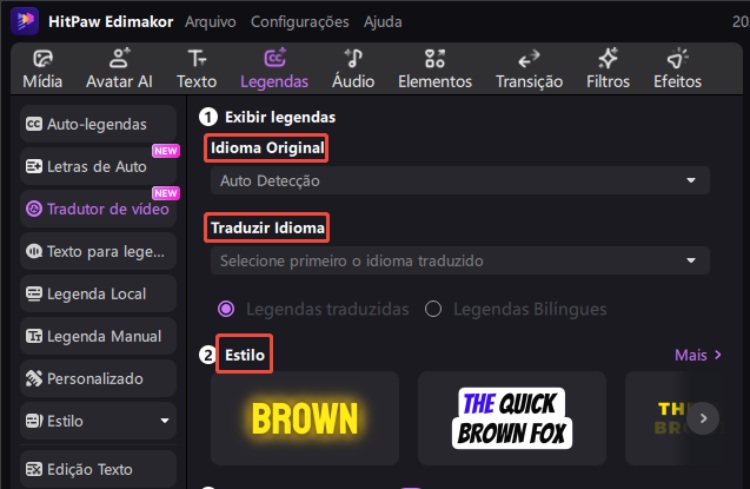Click the Idioma Original label
The image size is (750, 489).
pyautogui.click(x=267, y=148)
